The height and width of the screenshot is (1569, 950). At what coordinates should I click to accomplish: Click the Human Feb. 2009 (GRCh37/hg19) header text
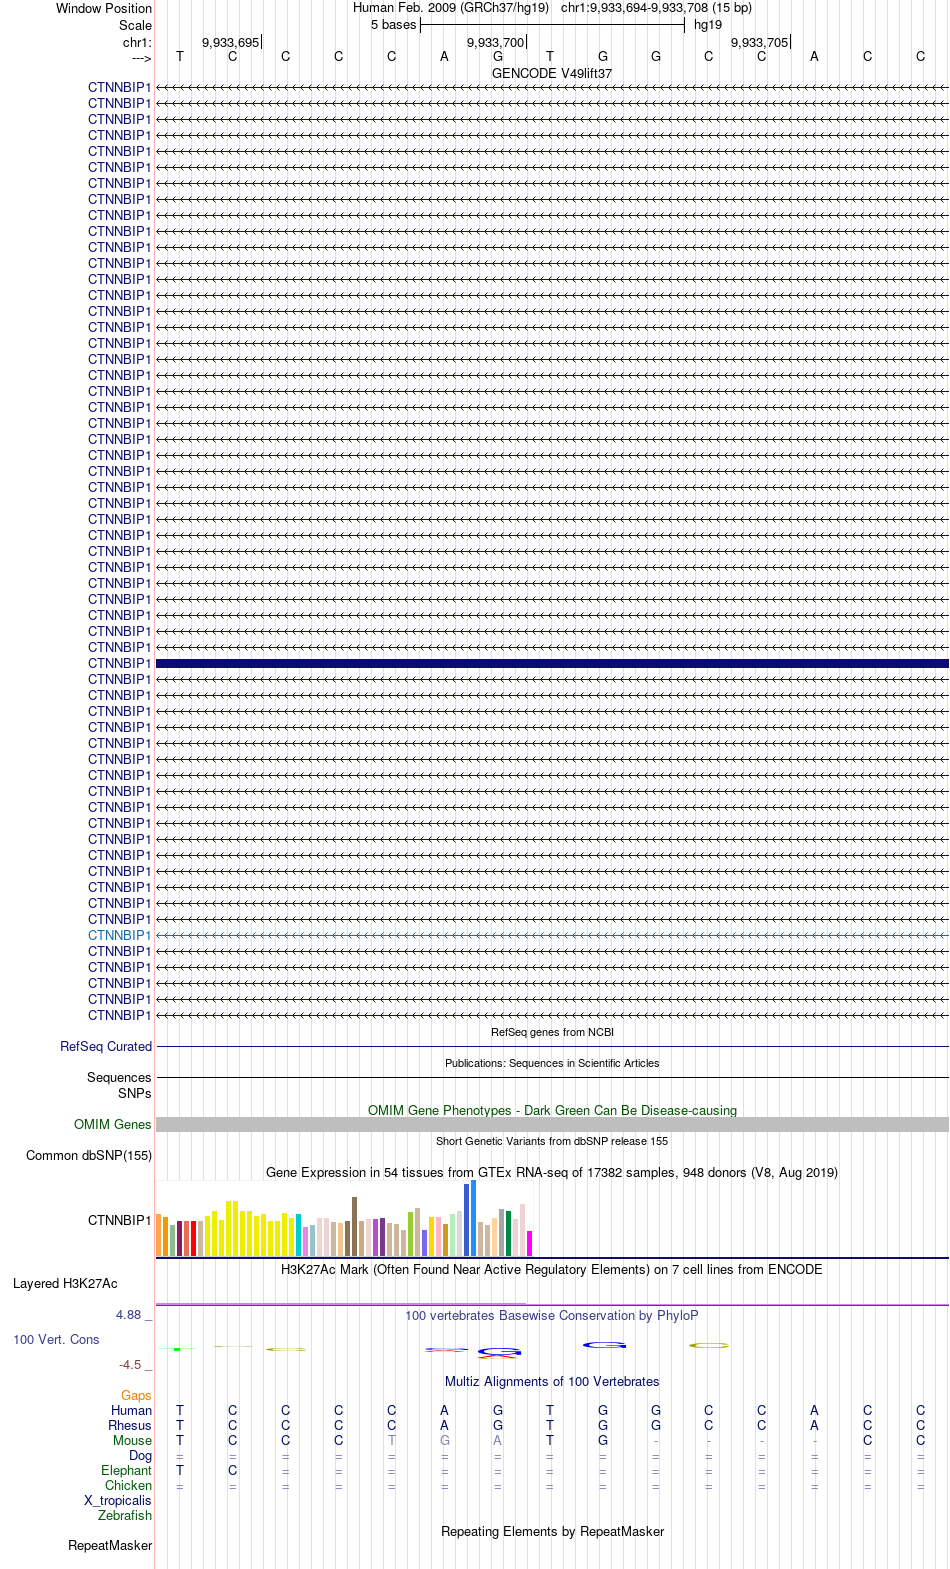[451, 7]
